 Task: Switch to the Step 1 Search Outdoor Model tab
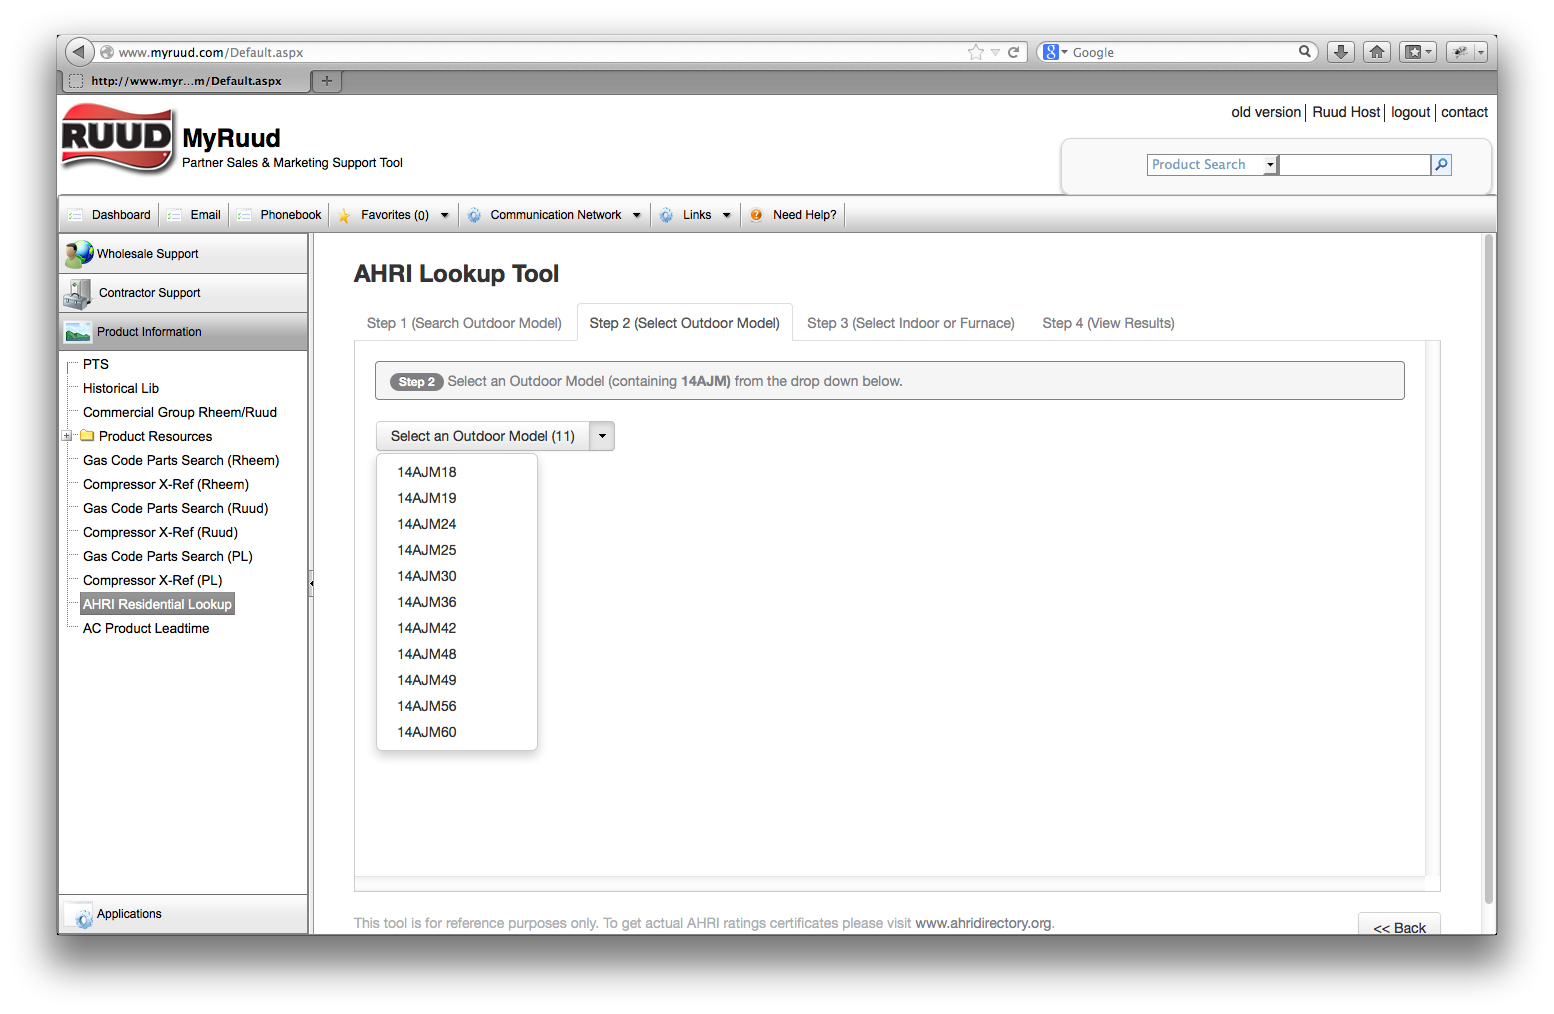pos(464,322)
